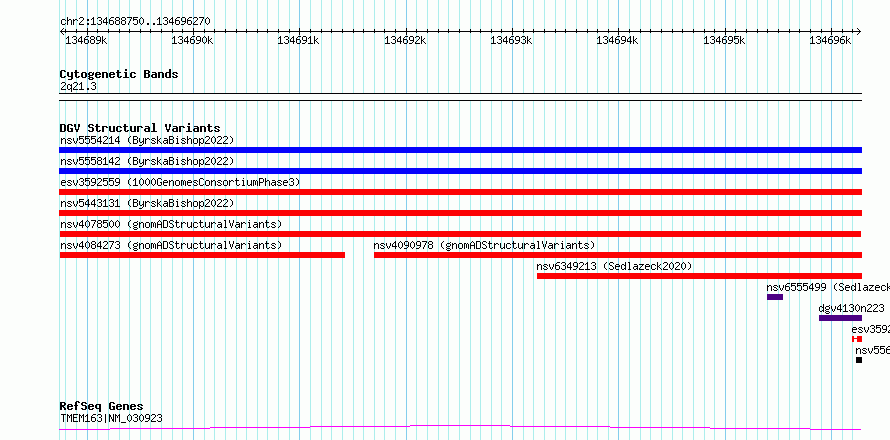The image size is (890, 440).
Task: Click the TMEM163|NM_030923 gene label
Action: click(x=111, y=418)
